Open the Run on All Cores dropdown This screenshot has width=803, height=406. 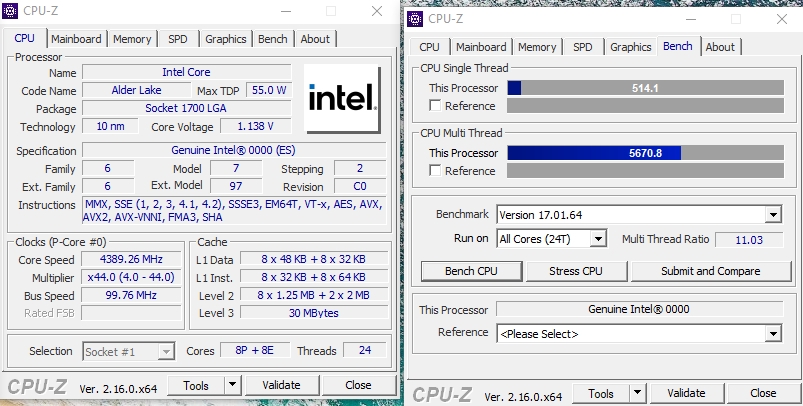[597, 239]
